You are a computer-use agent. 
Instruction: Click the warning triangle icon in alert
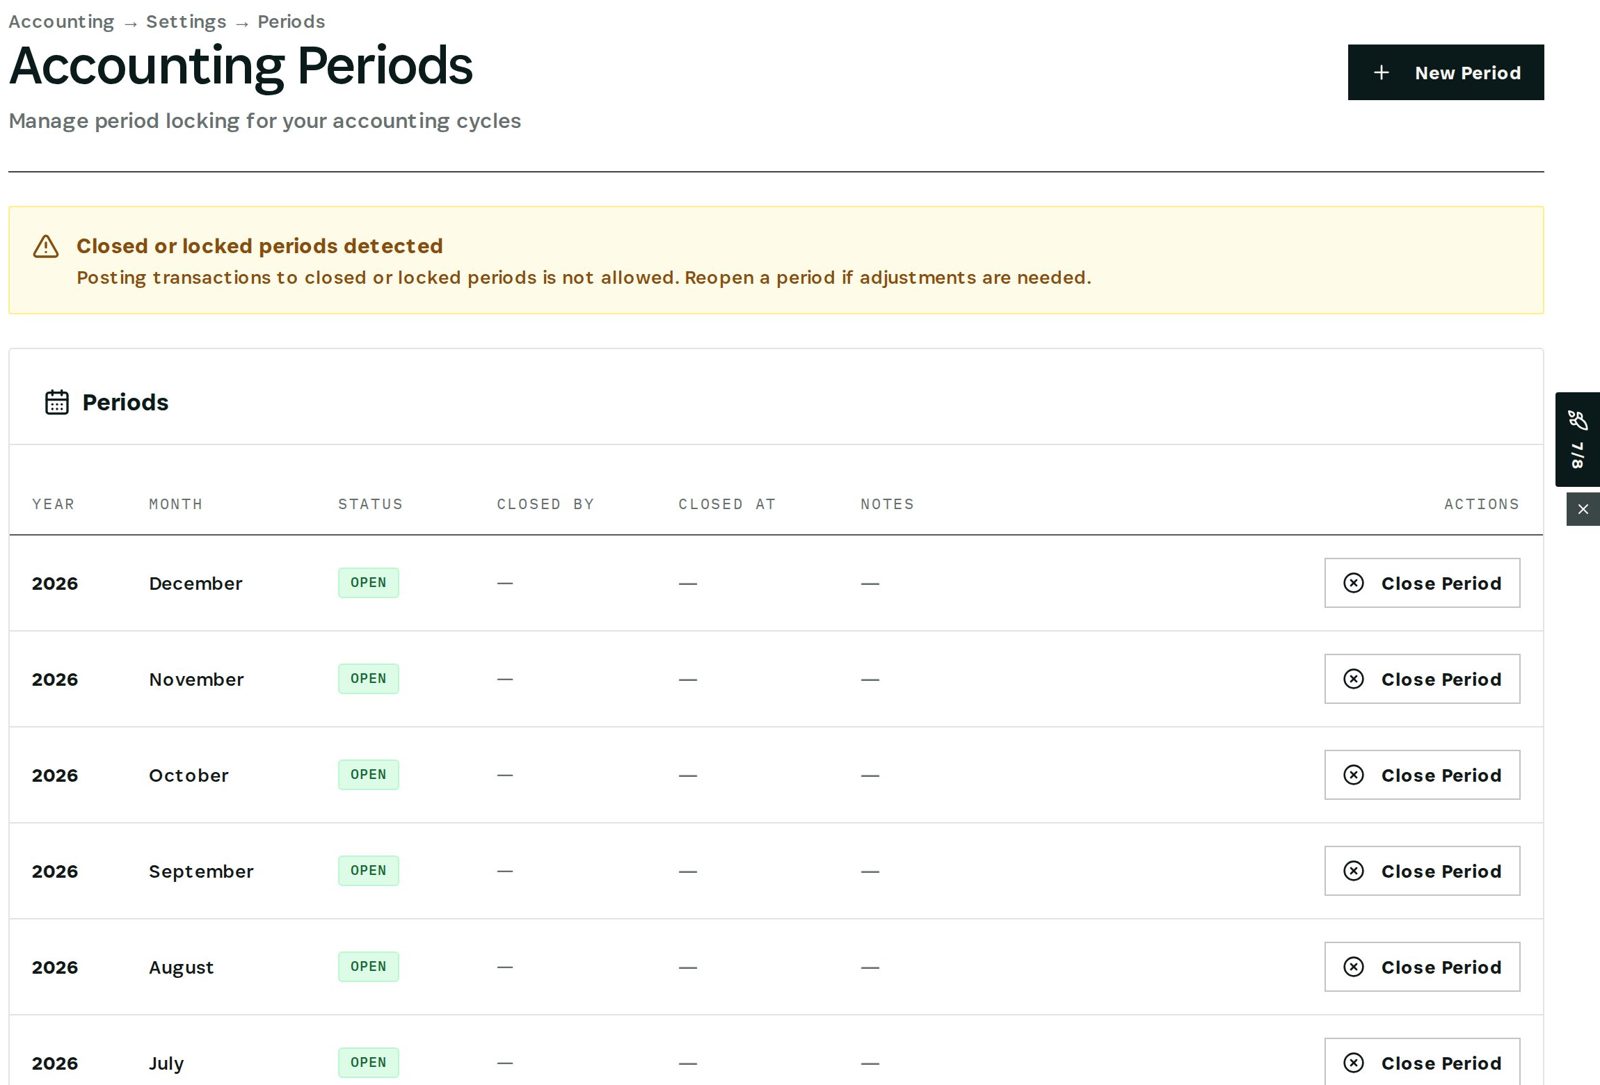pyautogui.click(x=46, y=247)
